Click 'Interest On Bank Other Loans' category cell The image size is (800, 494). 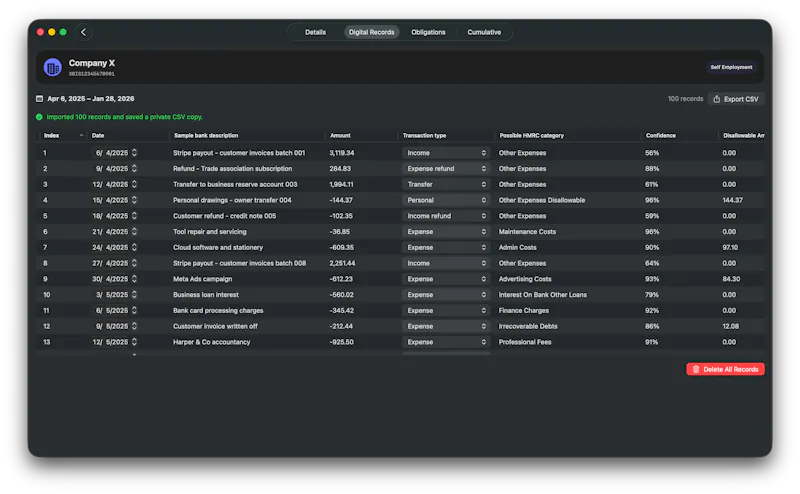coord(542,295)
